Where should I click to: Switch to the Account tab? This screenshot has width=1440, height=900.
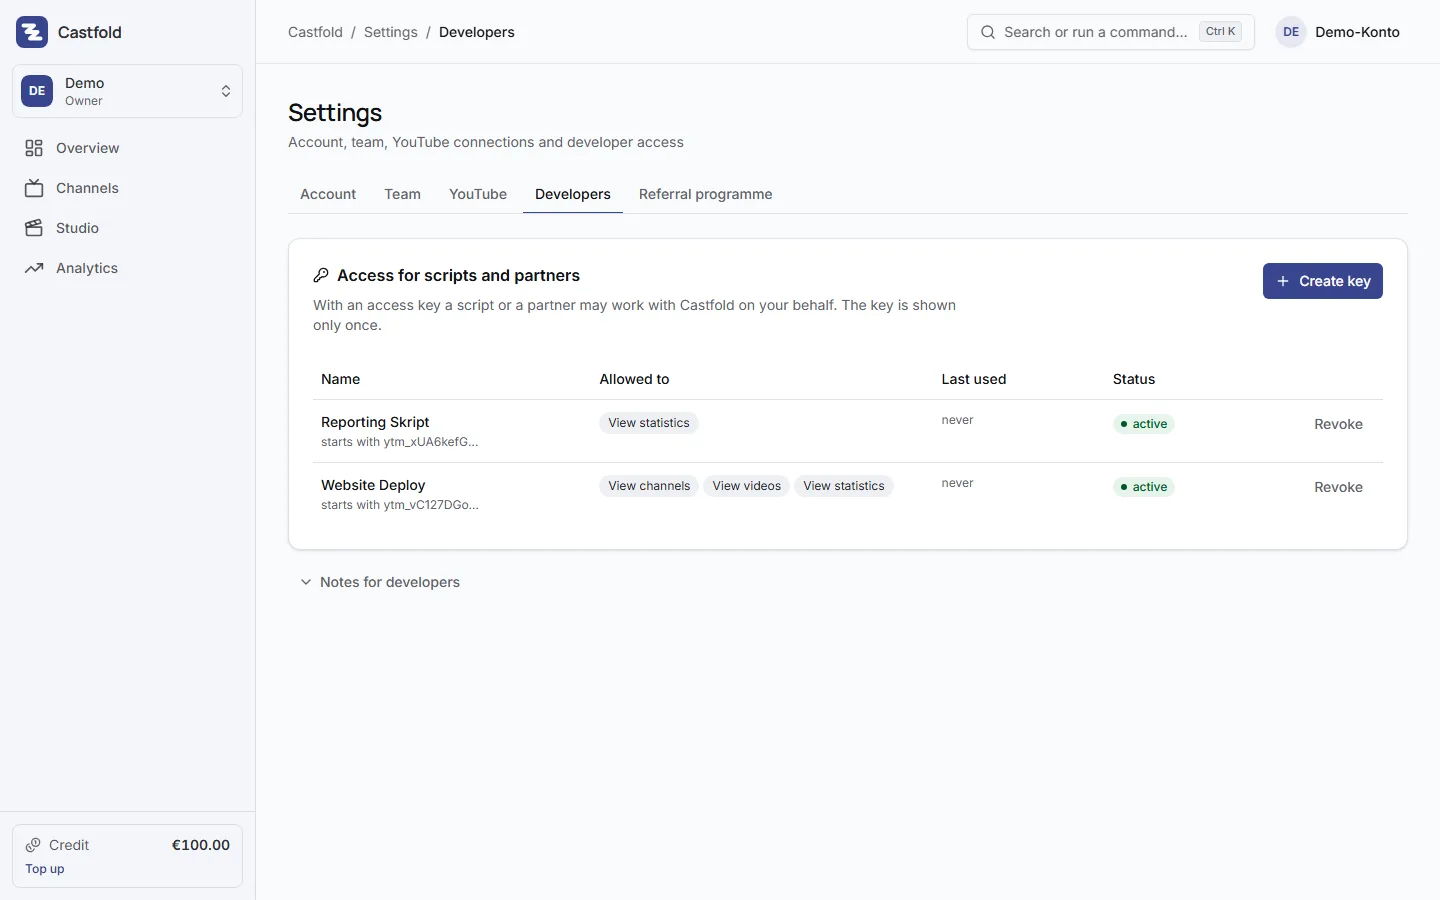pos(328,194)
